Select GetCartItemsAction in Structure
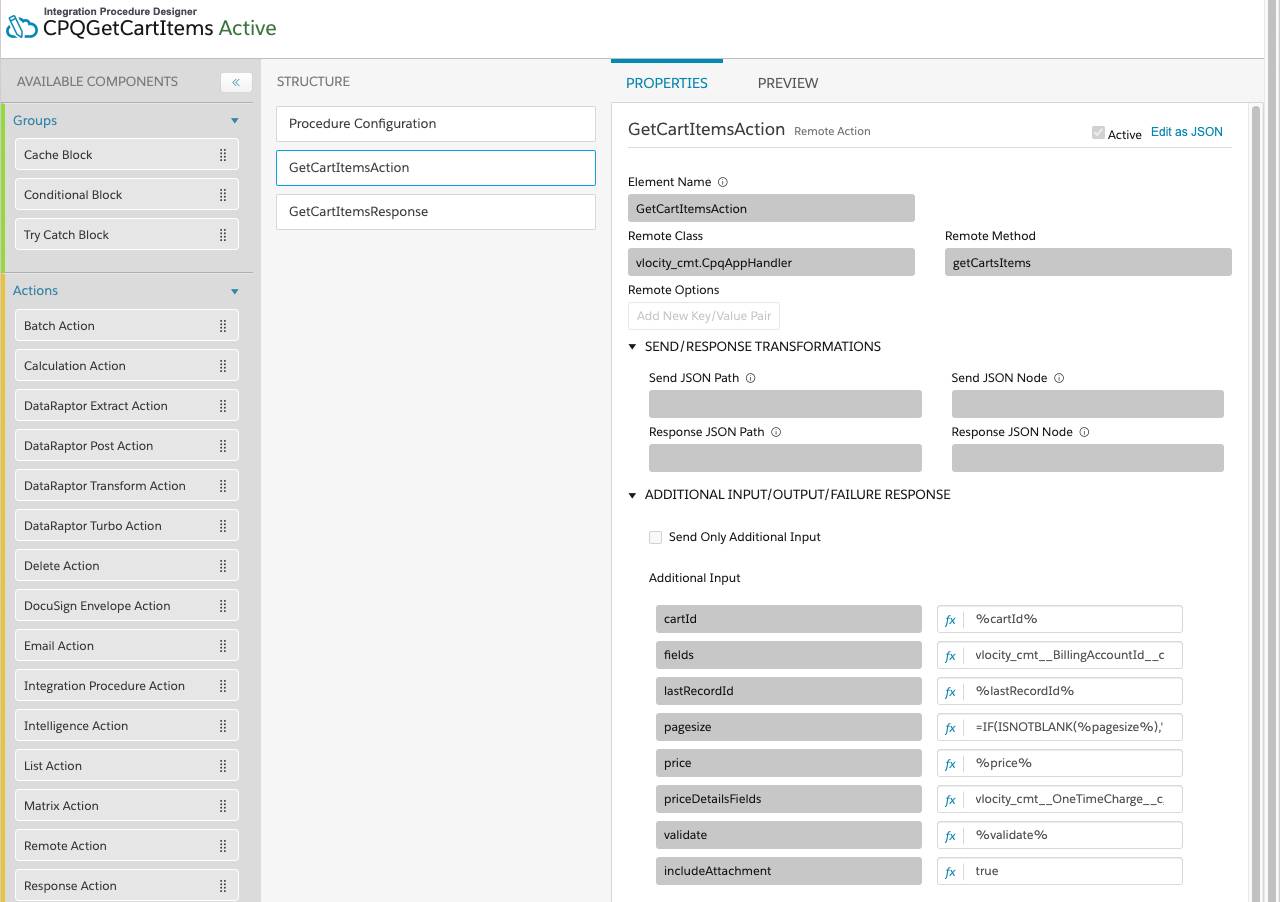Viewport: 1280px width, 902px height. (436, 168)
